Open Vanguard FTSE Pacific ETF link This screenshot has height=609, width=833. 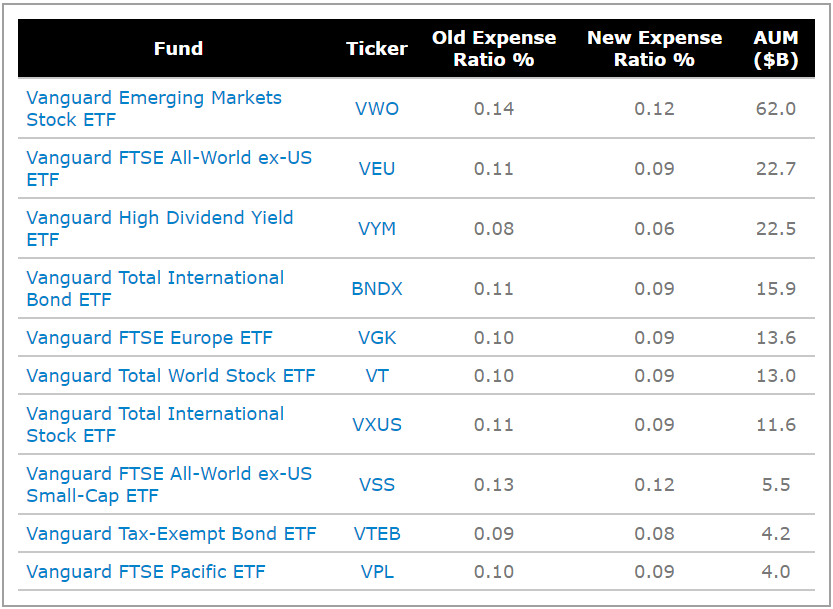(146, 572)
